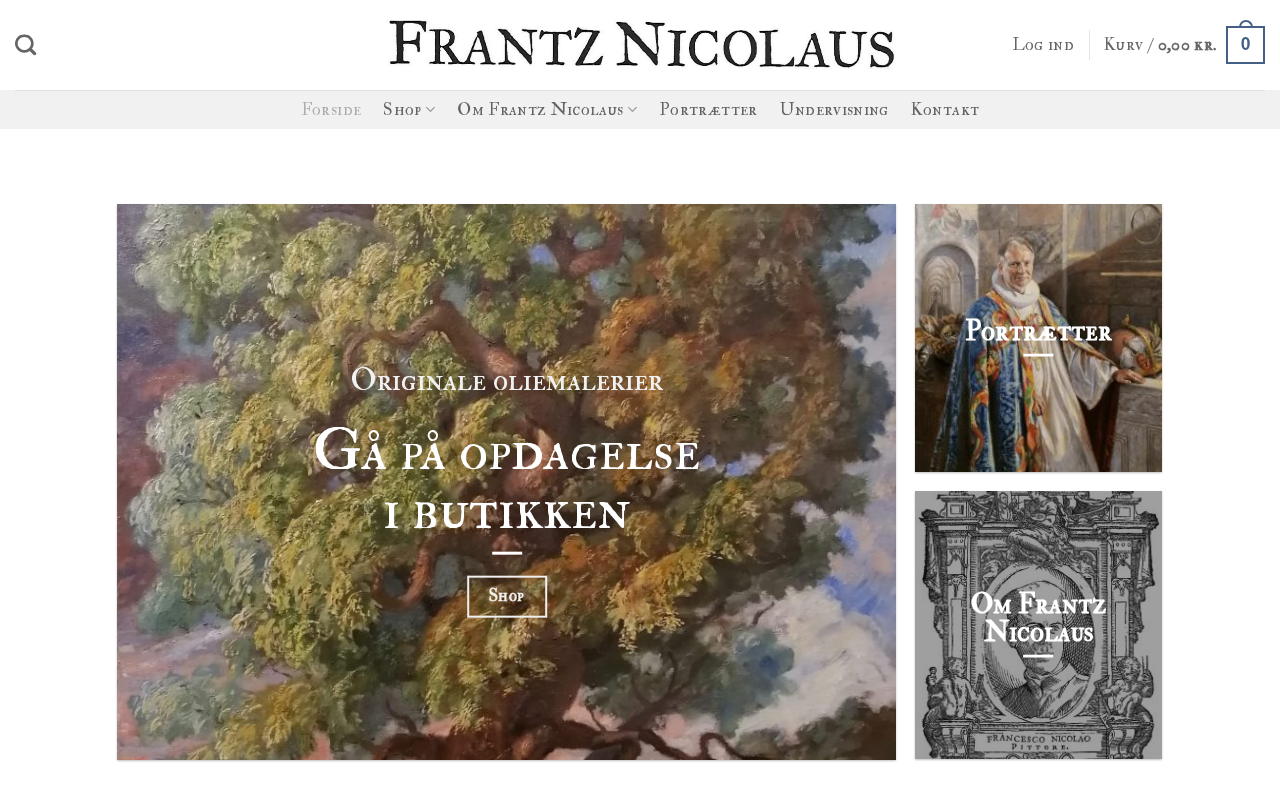Expand the Om Frantz Nicolaus chevron

pyautogui.click(x=633, y=110)
